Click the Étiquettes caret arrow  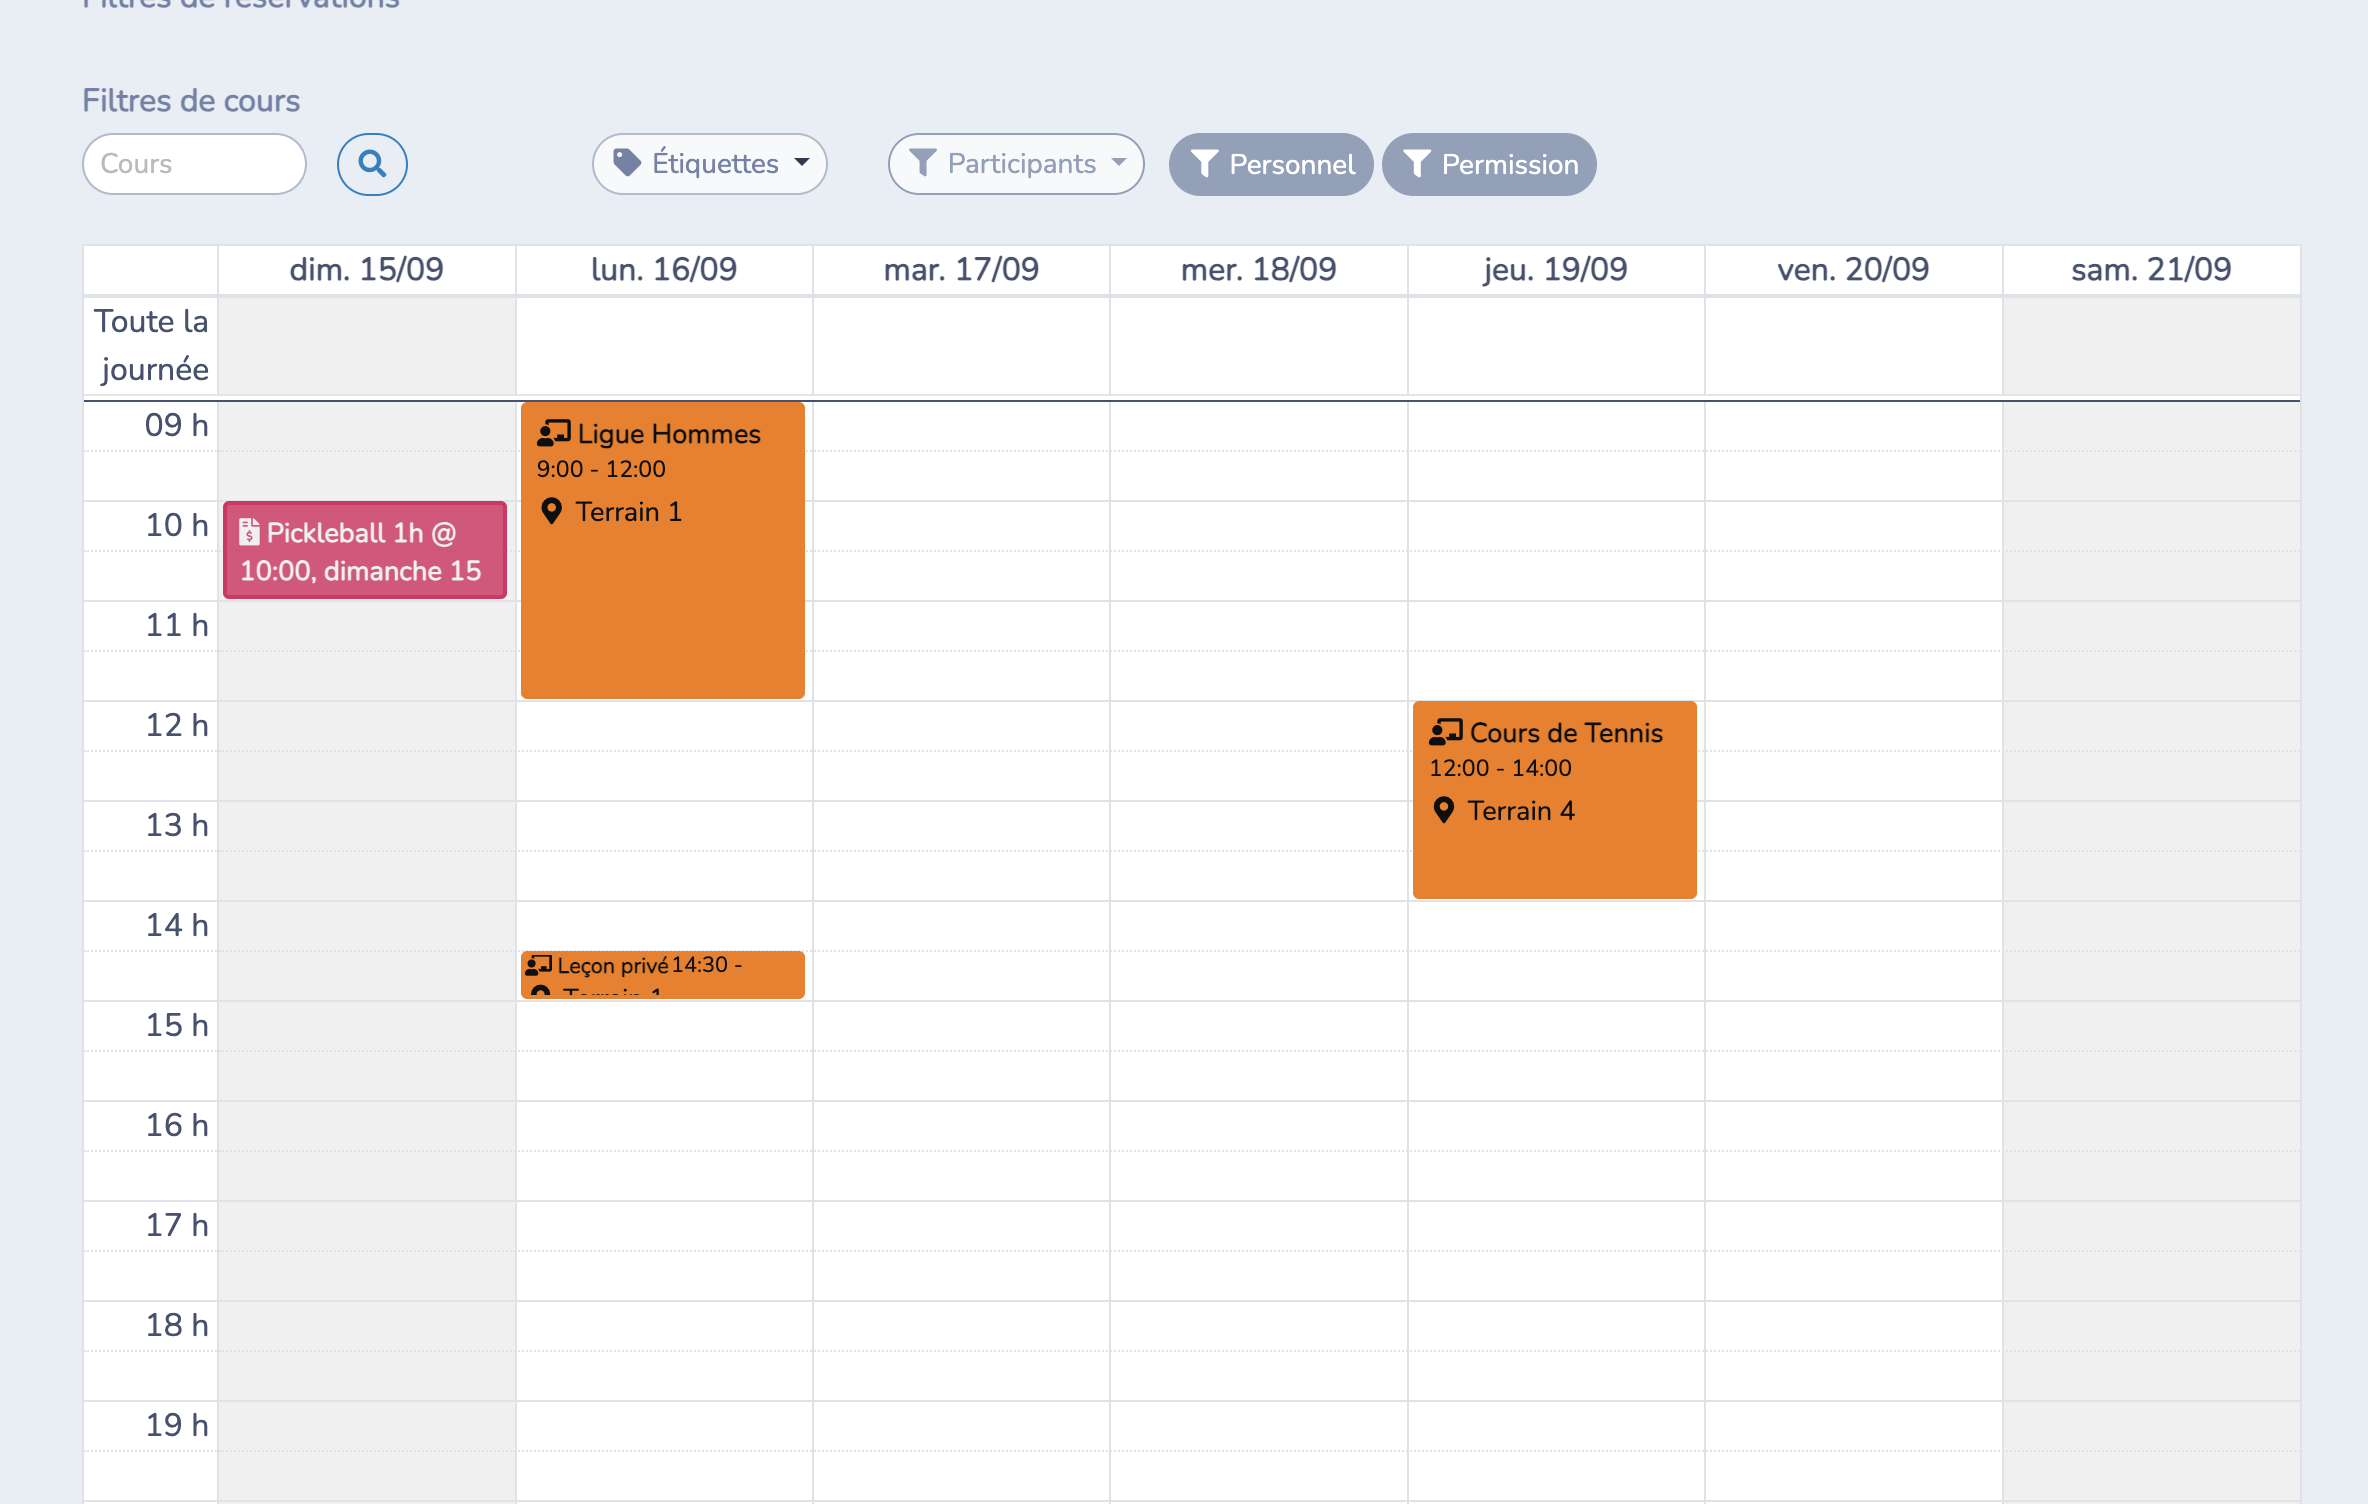(802, 162)
